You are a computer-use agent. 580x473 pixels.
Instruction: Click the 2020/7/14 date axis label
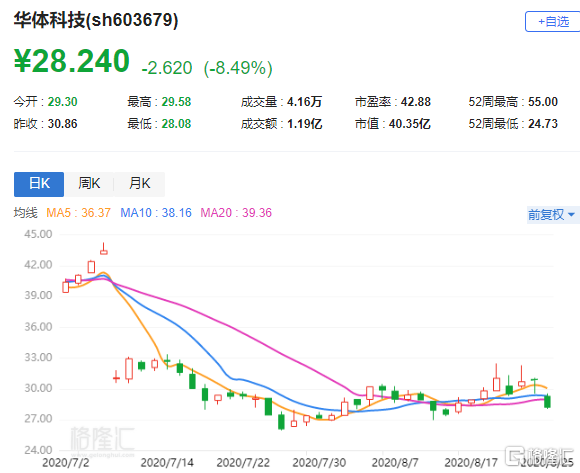tap(167, 463)
